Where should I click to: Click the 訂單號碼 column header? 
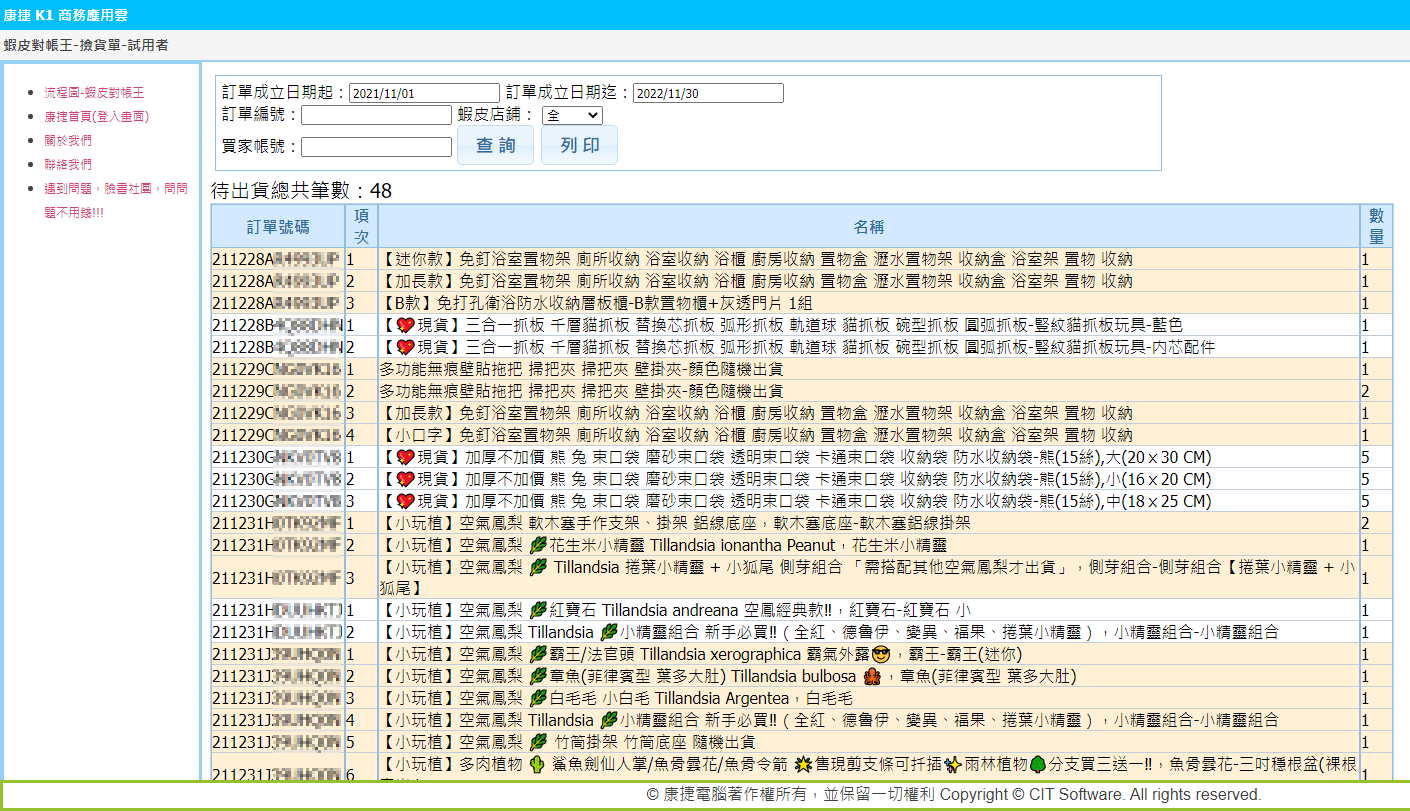[x=278, y=227]
